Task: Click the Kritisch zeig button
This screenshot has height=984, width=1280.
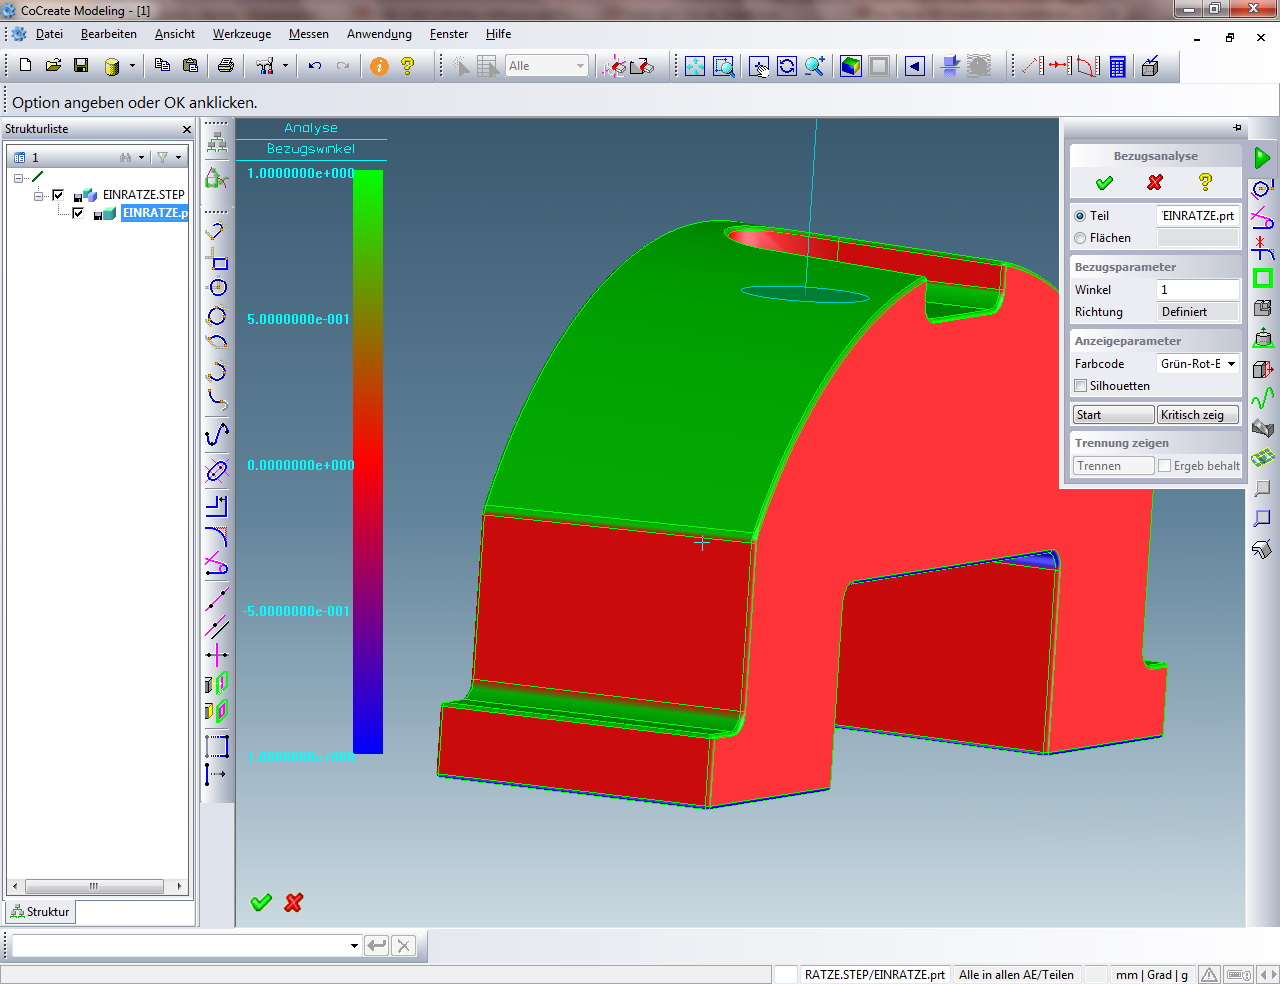Action: coord(1197,415)
